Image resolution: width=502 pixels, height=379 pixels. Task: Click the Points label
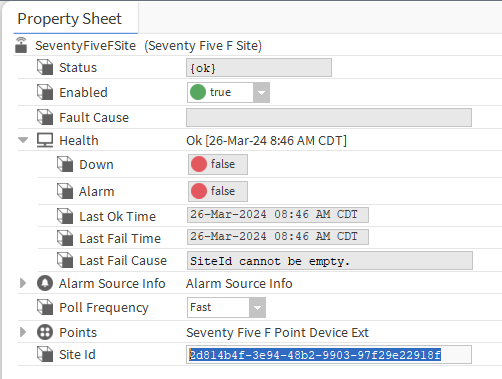[x=78, y=333]
